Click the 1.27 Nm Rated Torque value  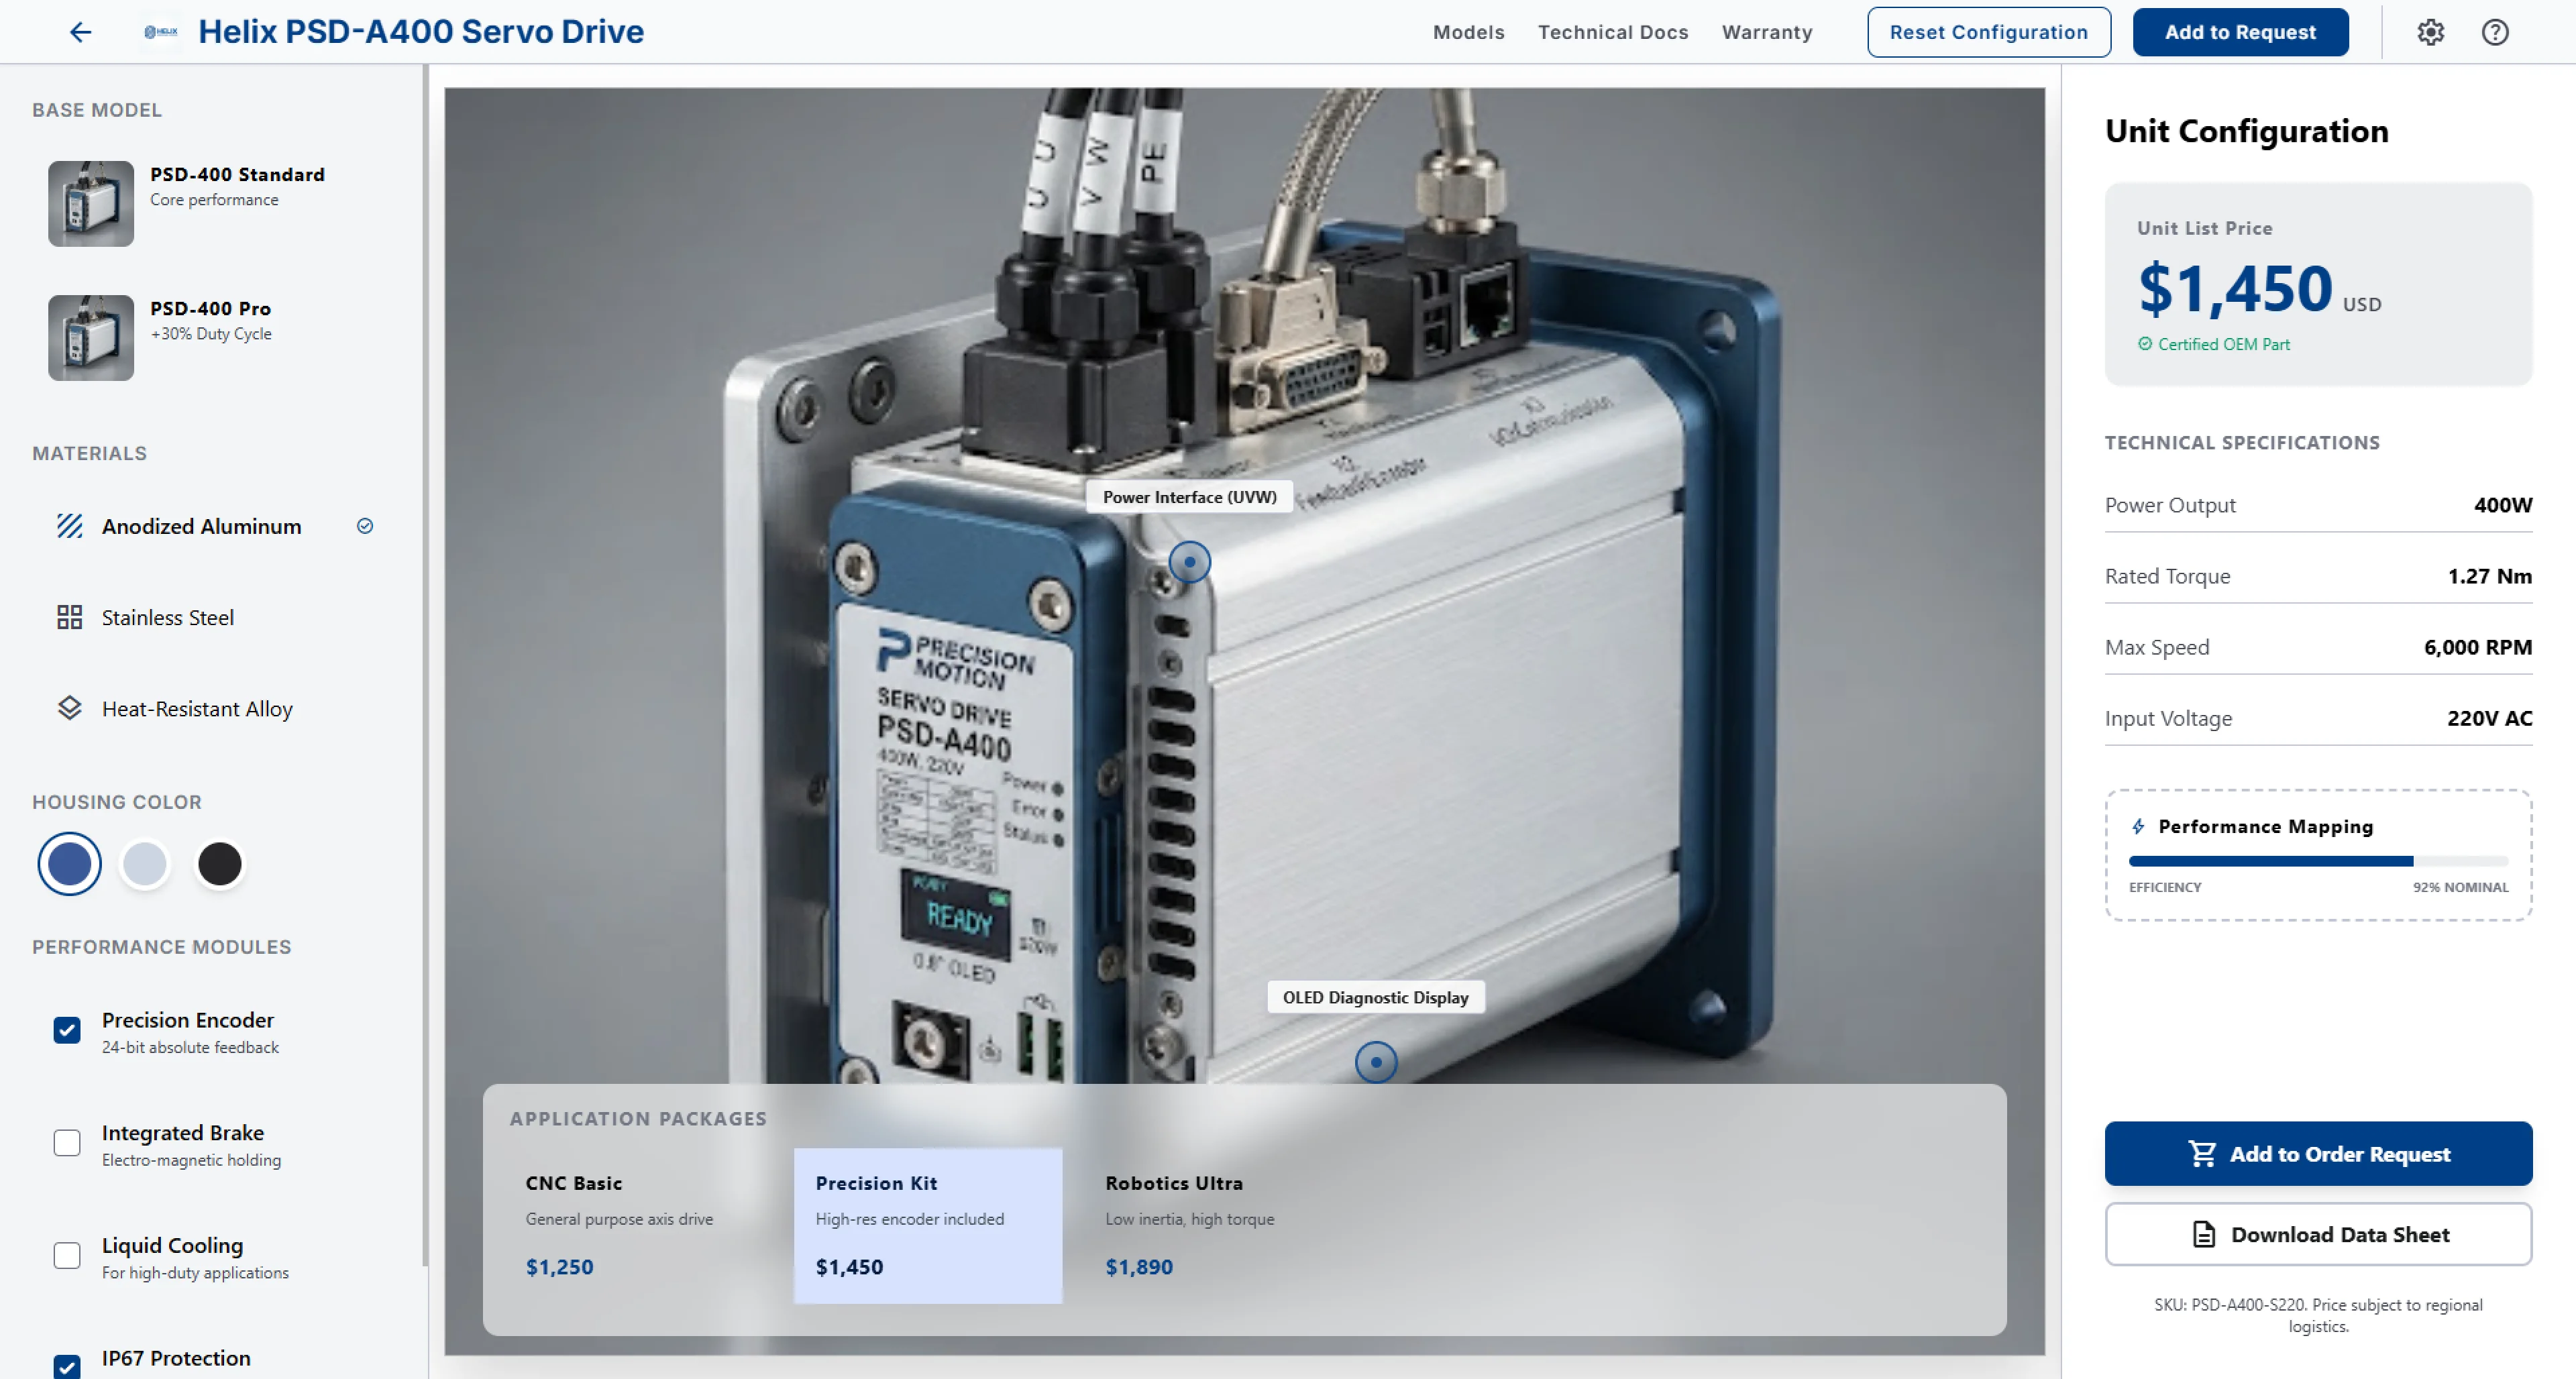[x=2489, y=576]
